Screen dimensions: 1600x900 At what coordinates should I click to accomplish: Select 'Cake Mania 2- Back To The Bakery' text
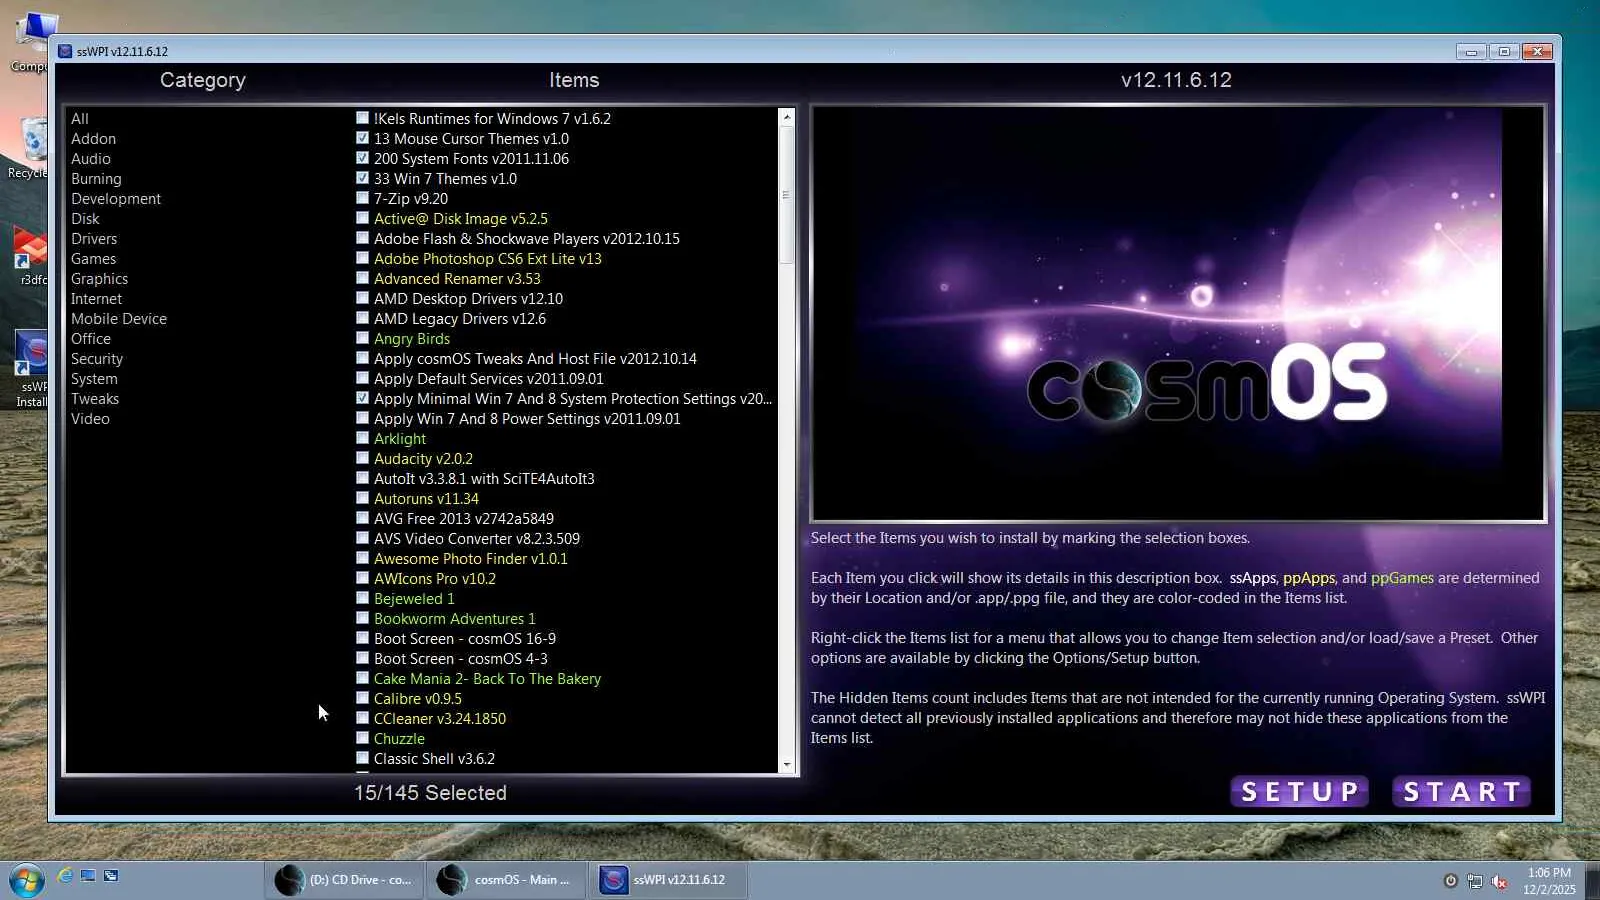pos(488,678)
